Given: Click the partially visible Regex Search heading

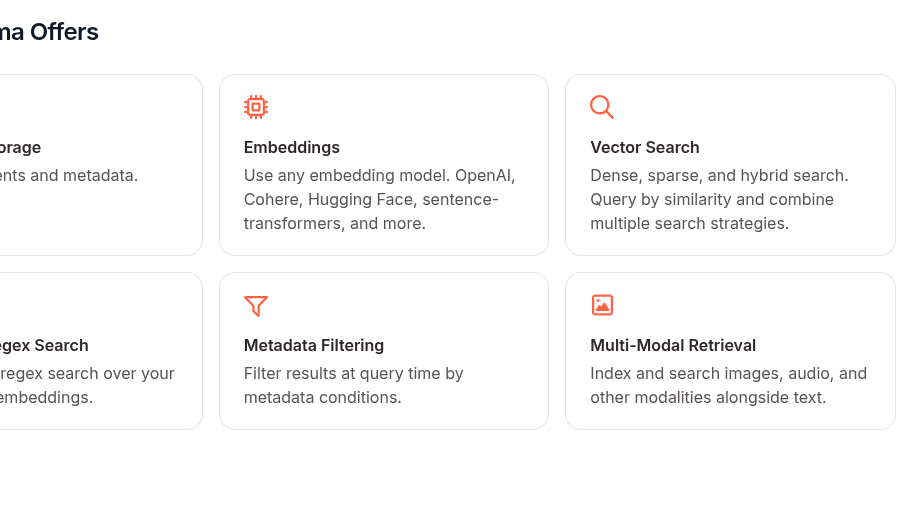Looking at the screenshot, I should coord(44,346).
